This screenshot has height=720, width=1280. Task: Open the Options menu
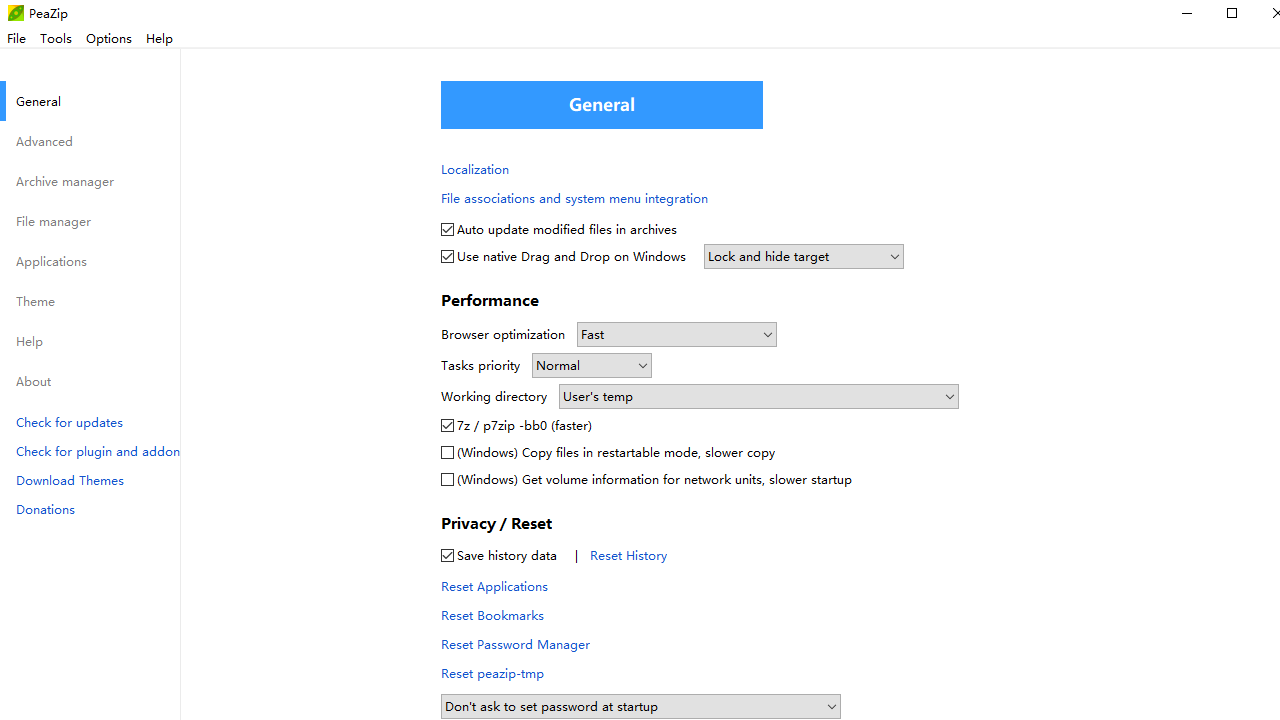coord(108,39)
